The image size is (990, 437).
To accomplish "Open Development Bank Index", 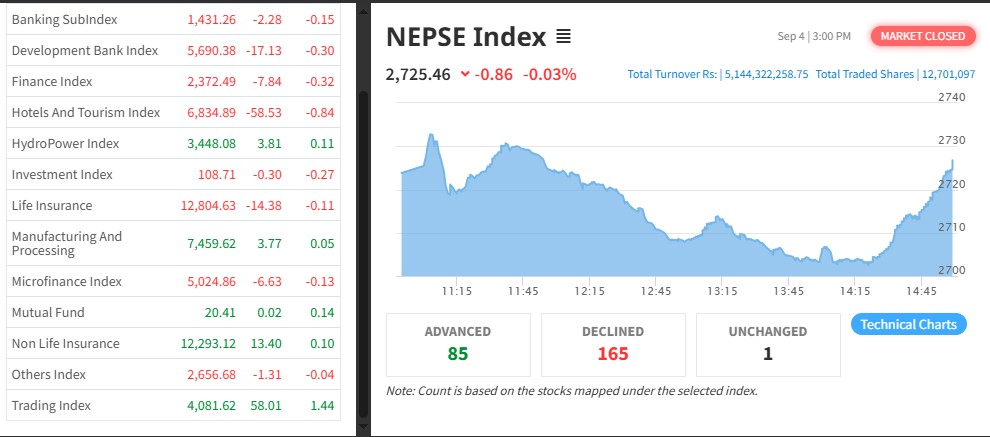I will click(x=84, y=51).
